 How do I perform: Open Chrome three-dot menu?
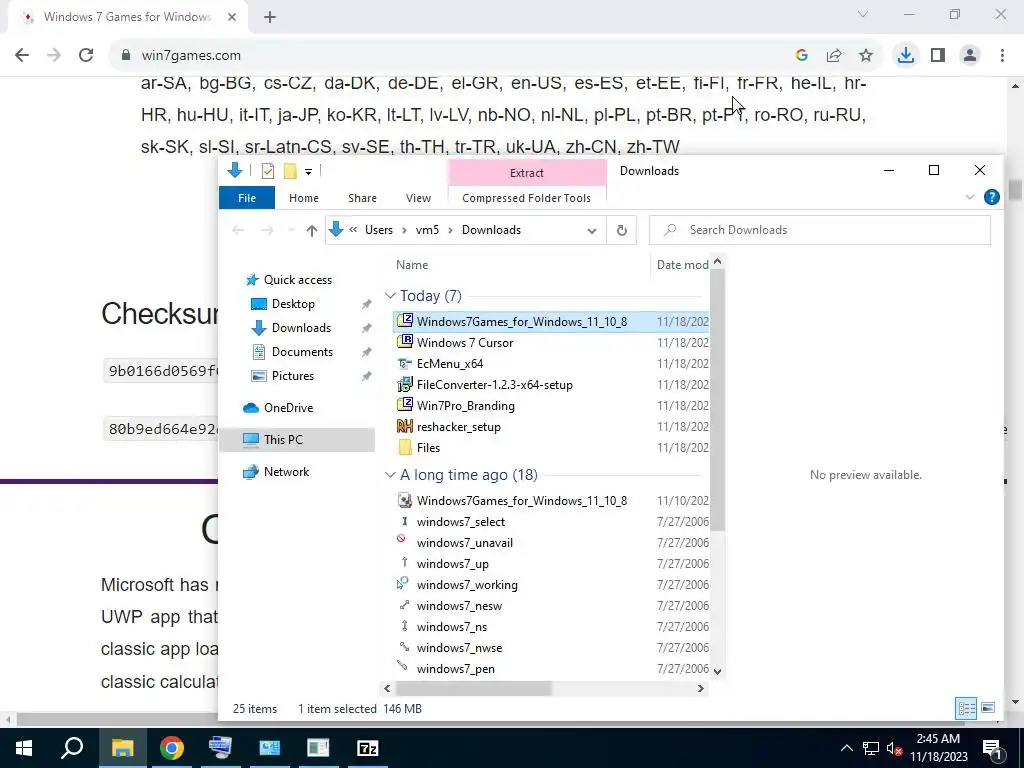coord(1002,56)
